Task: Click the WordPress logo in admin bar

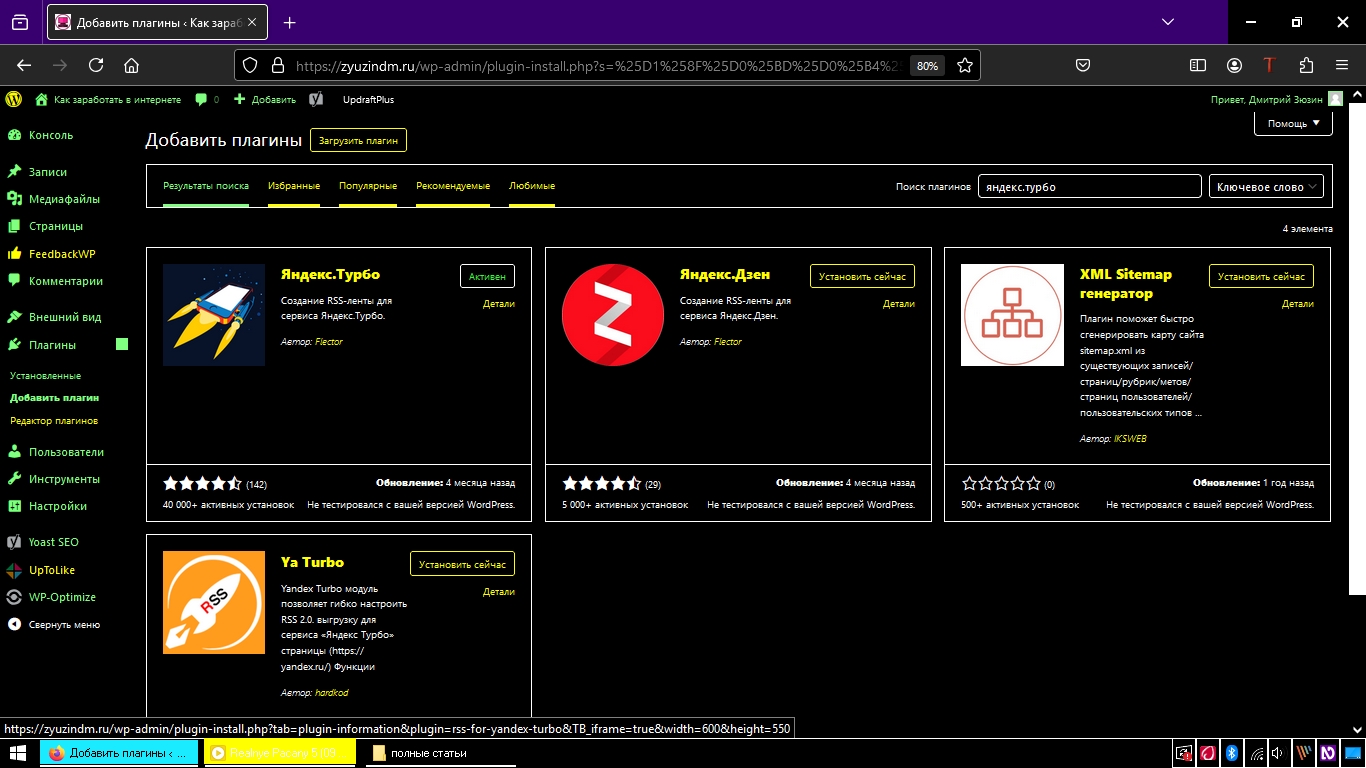Action: click(13, 99)
